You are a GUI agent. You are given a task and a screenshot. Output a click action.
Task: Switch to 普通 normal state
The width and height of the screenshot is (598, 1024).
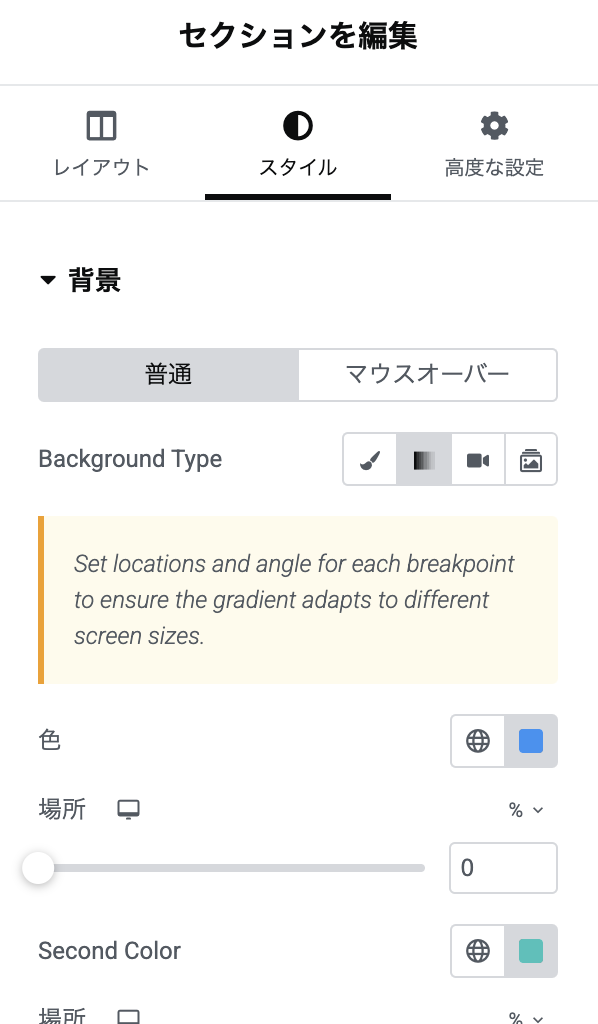coord(168,375)
